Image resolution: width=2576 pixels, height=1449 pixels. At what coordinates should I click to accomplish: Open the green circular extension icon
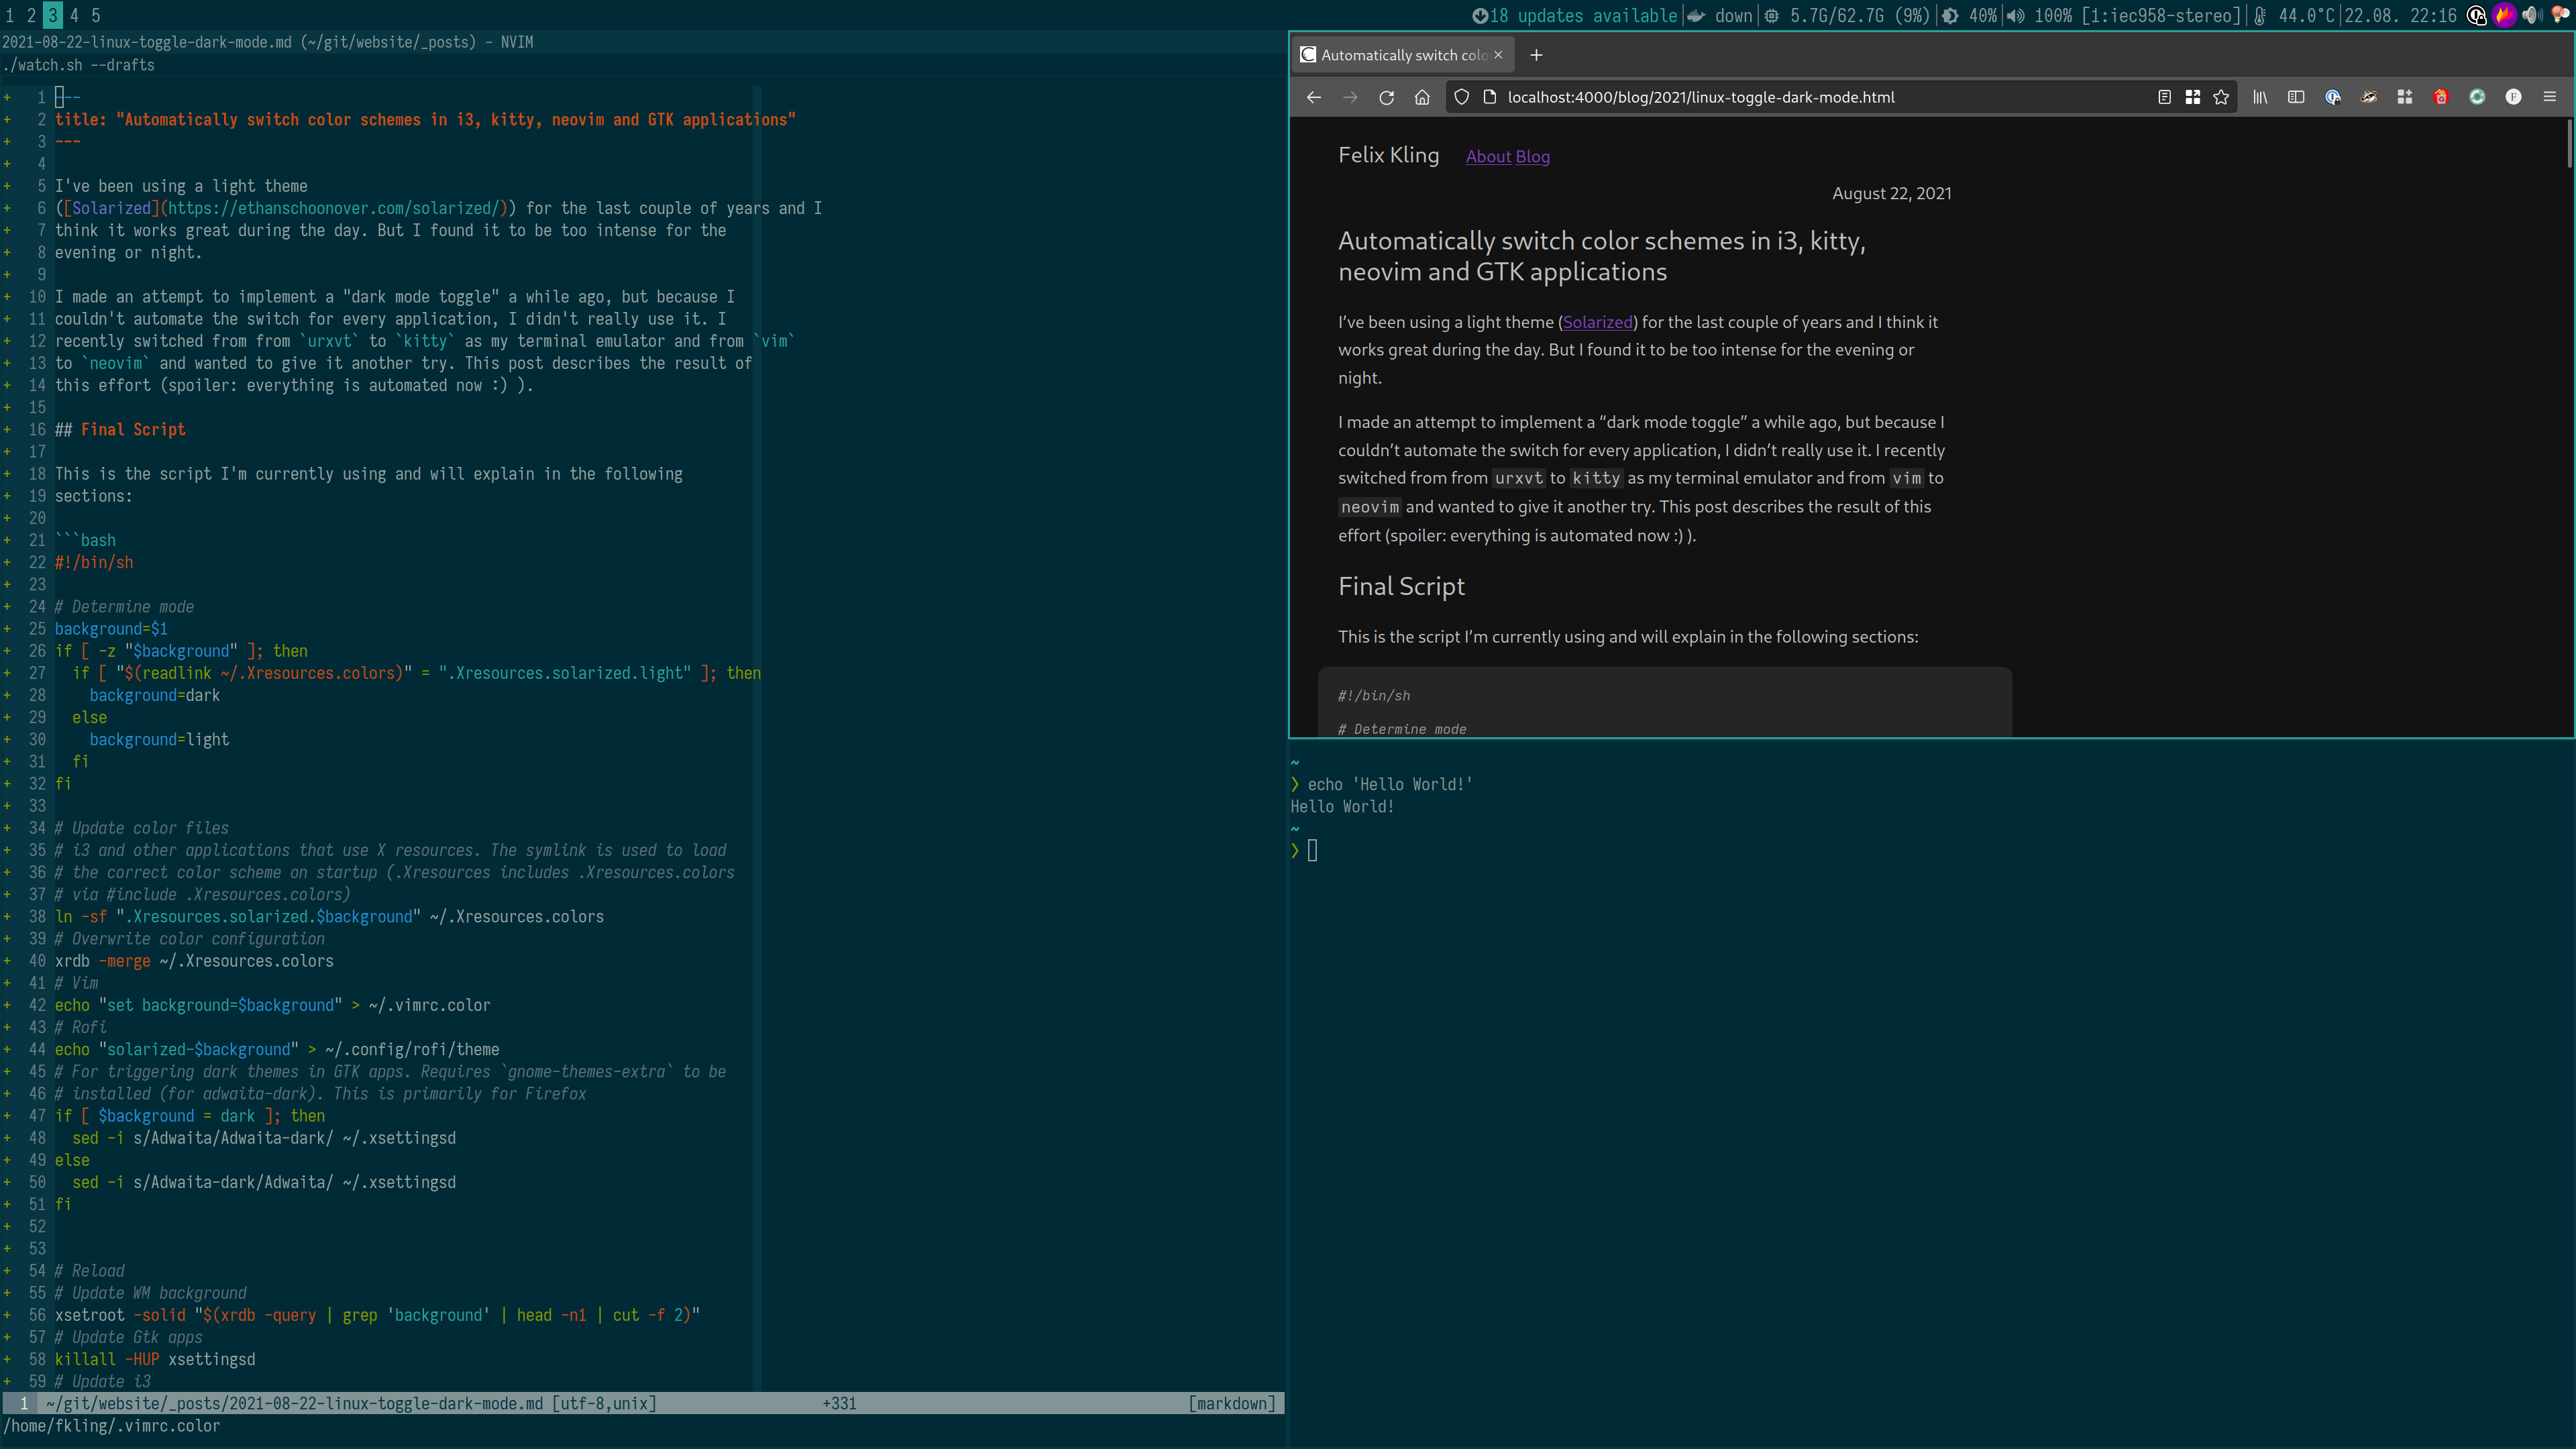coord(2477,97)
